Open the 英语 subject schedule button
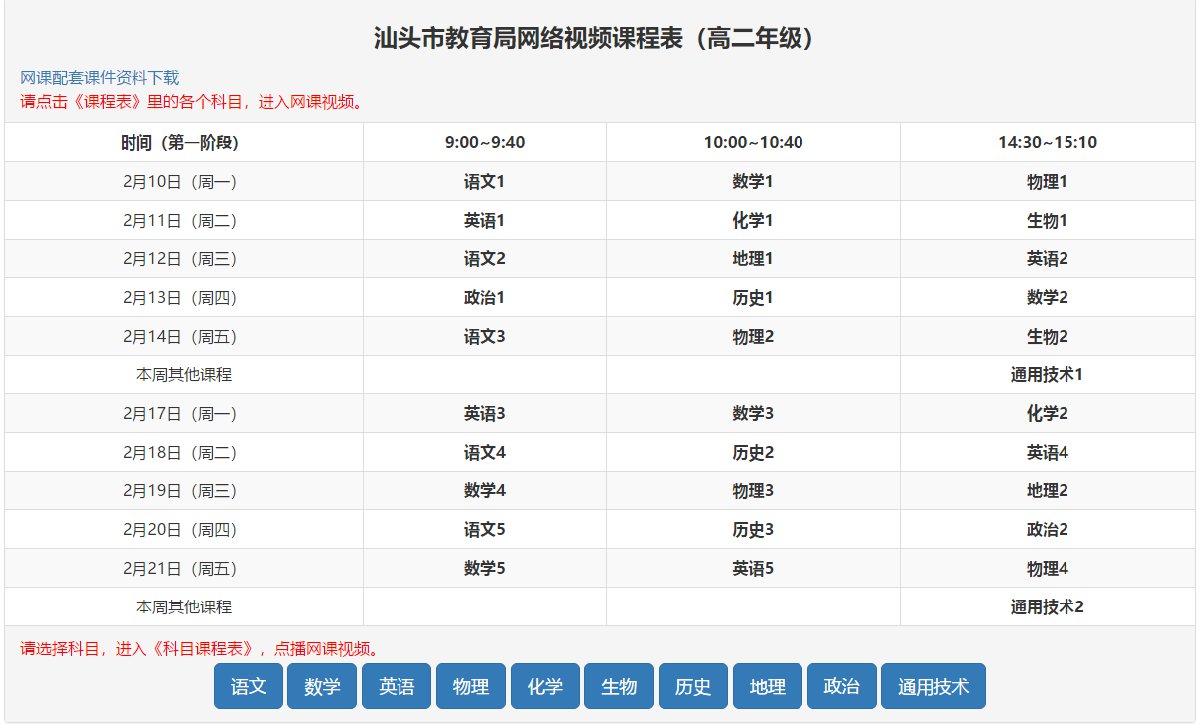1200x724 pixels. [396, 687]
